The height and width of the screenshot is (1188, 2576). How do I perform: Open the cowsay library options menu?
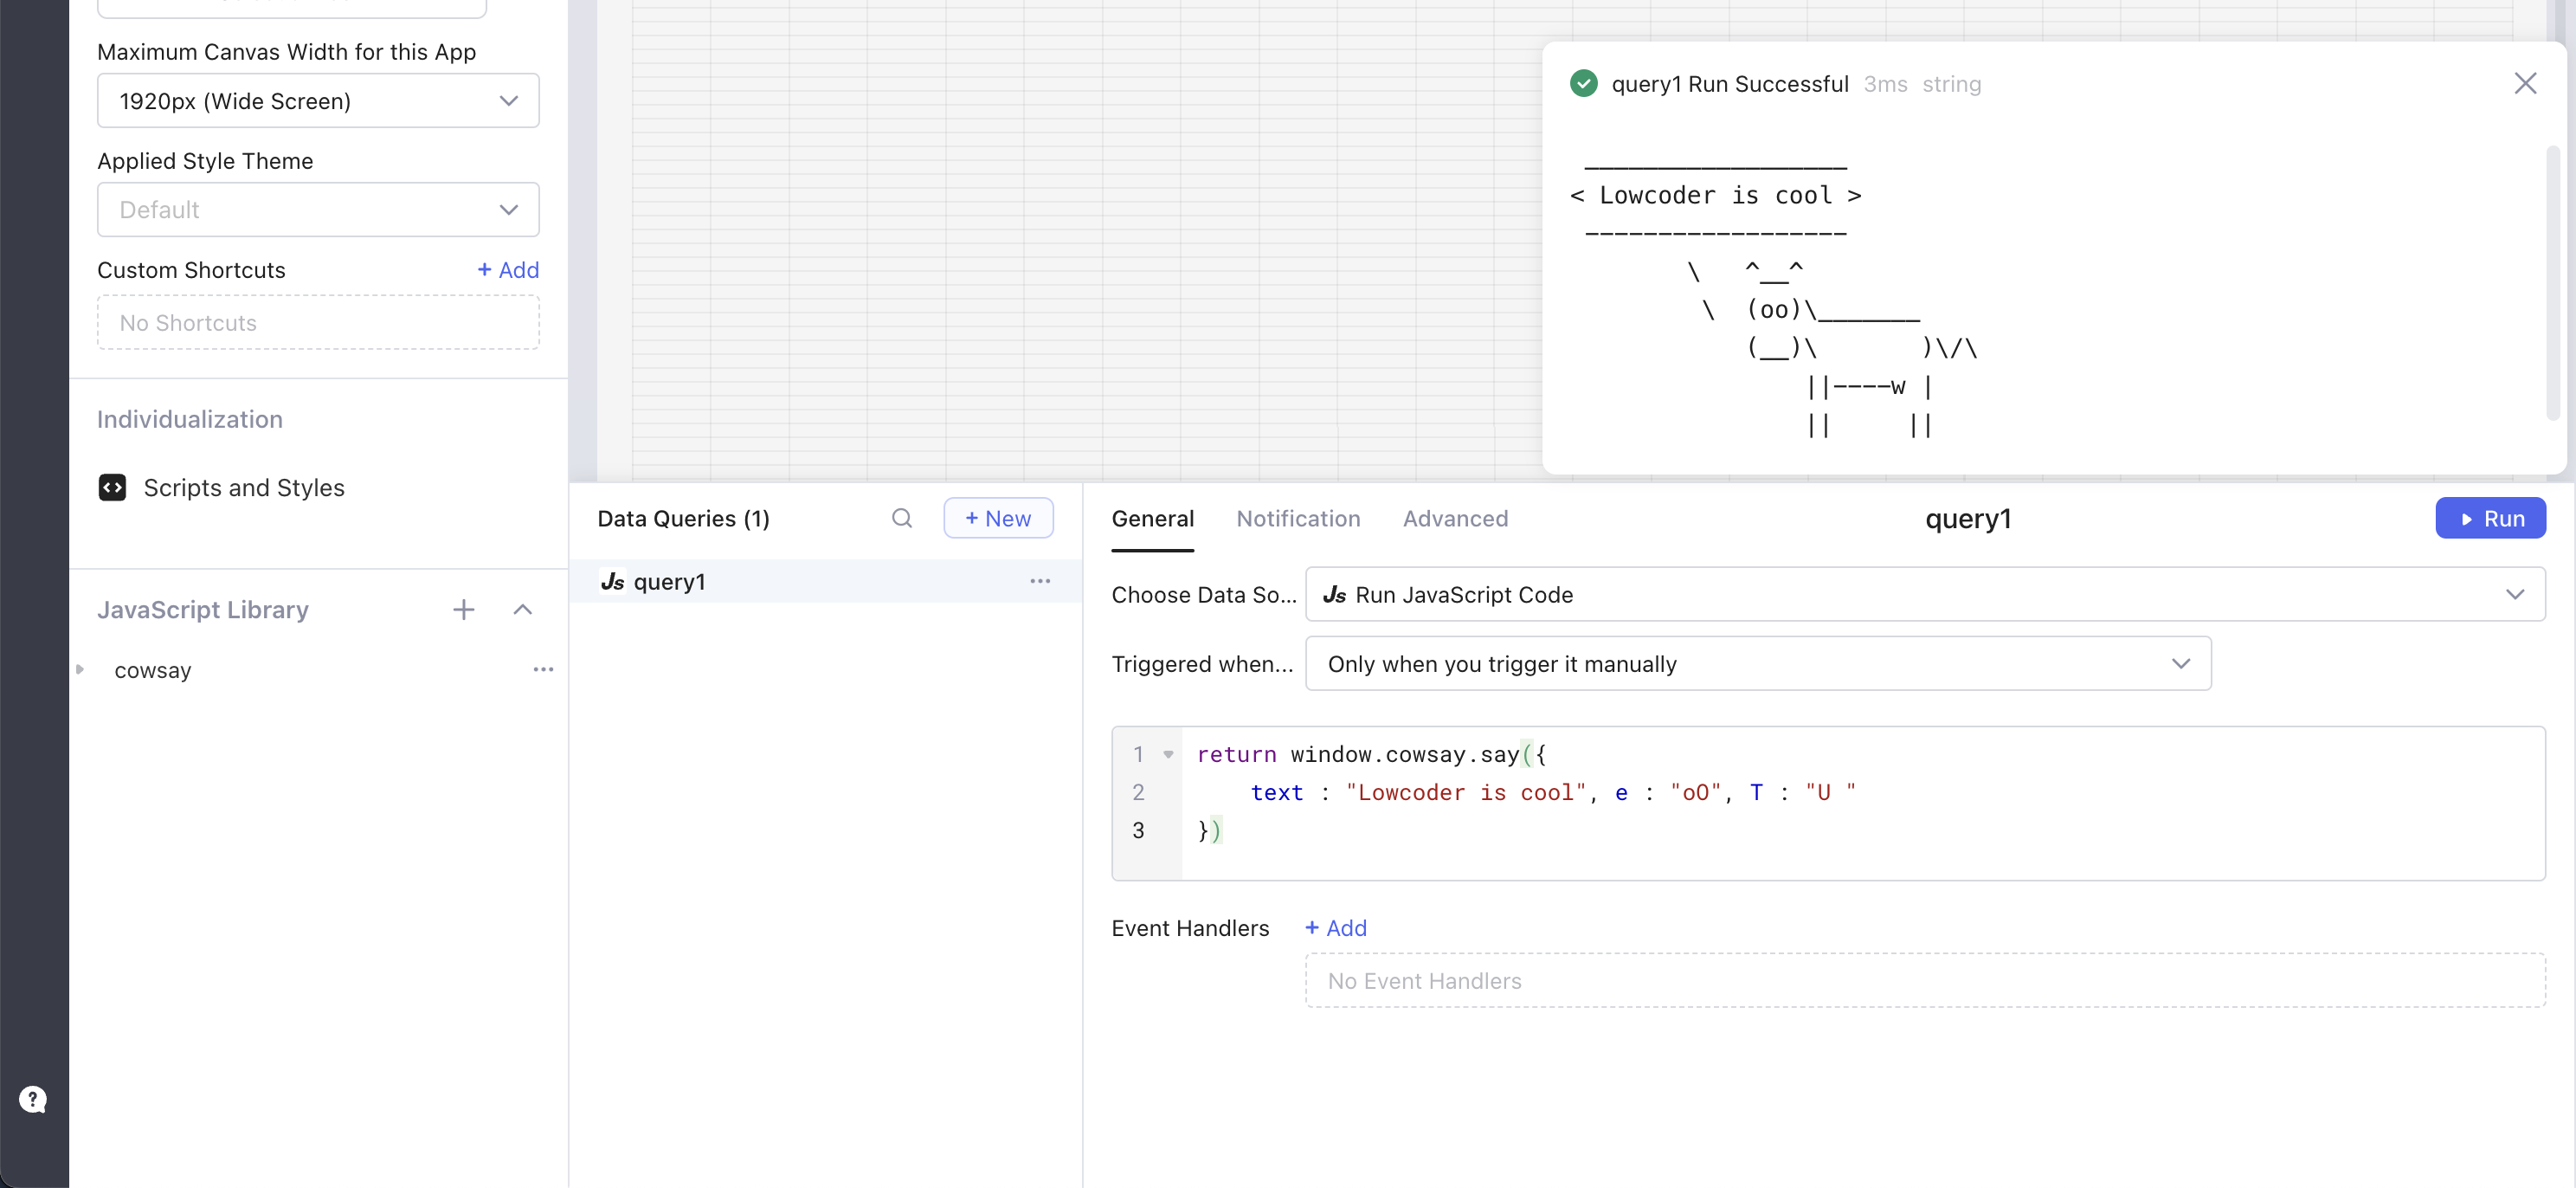click(543, 669)
